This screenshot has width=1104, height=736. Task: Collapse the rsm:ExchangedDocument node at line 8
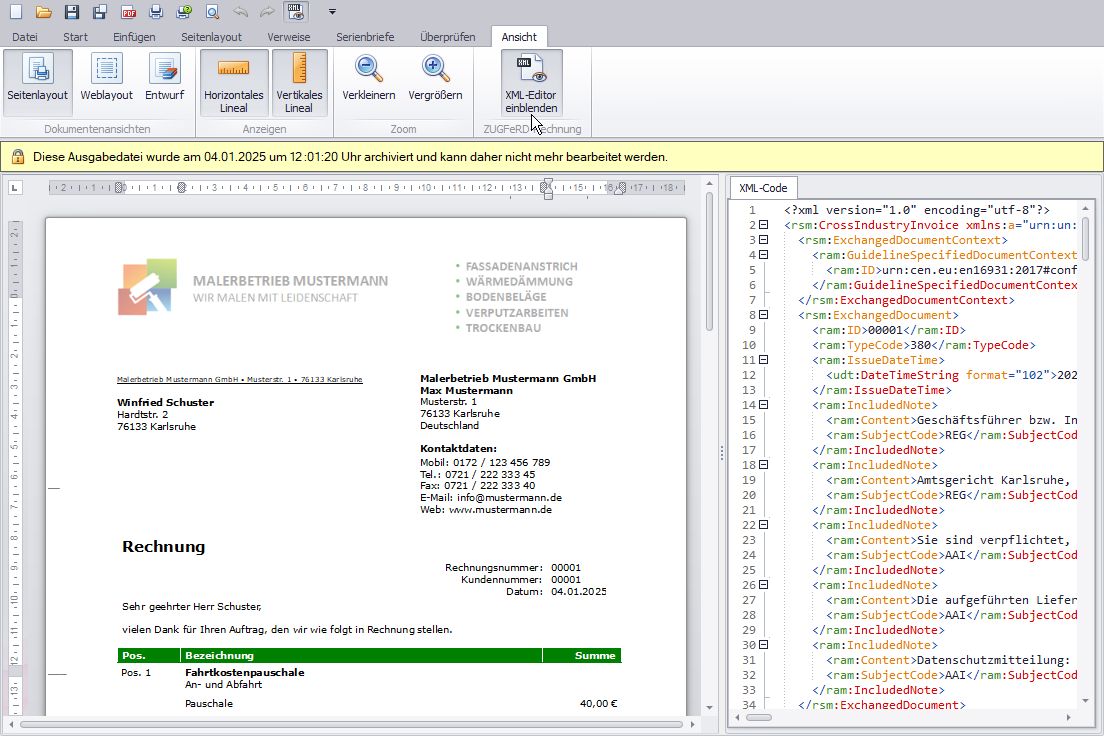point(763,315)
